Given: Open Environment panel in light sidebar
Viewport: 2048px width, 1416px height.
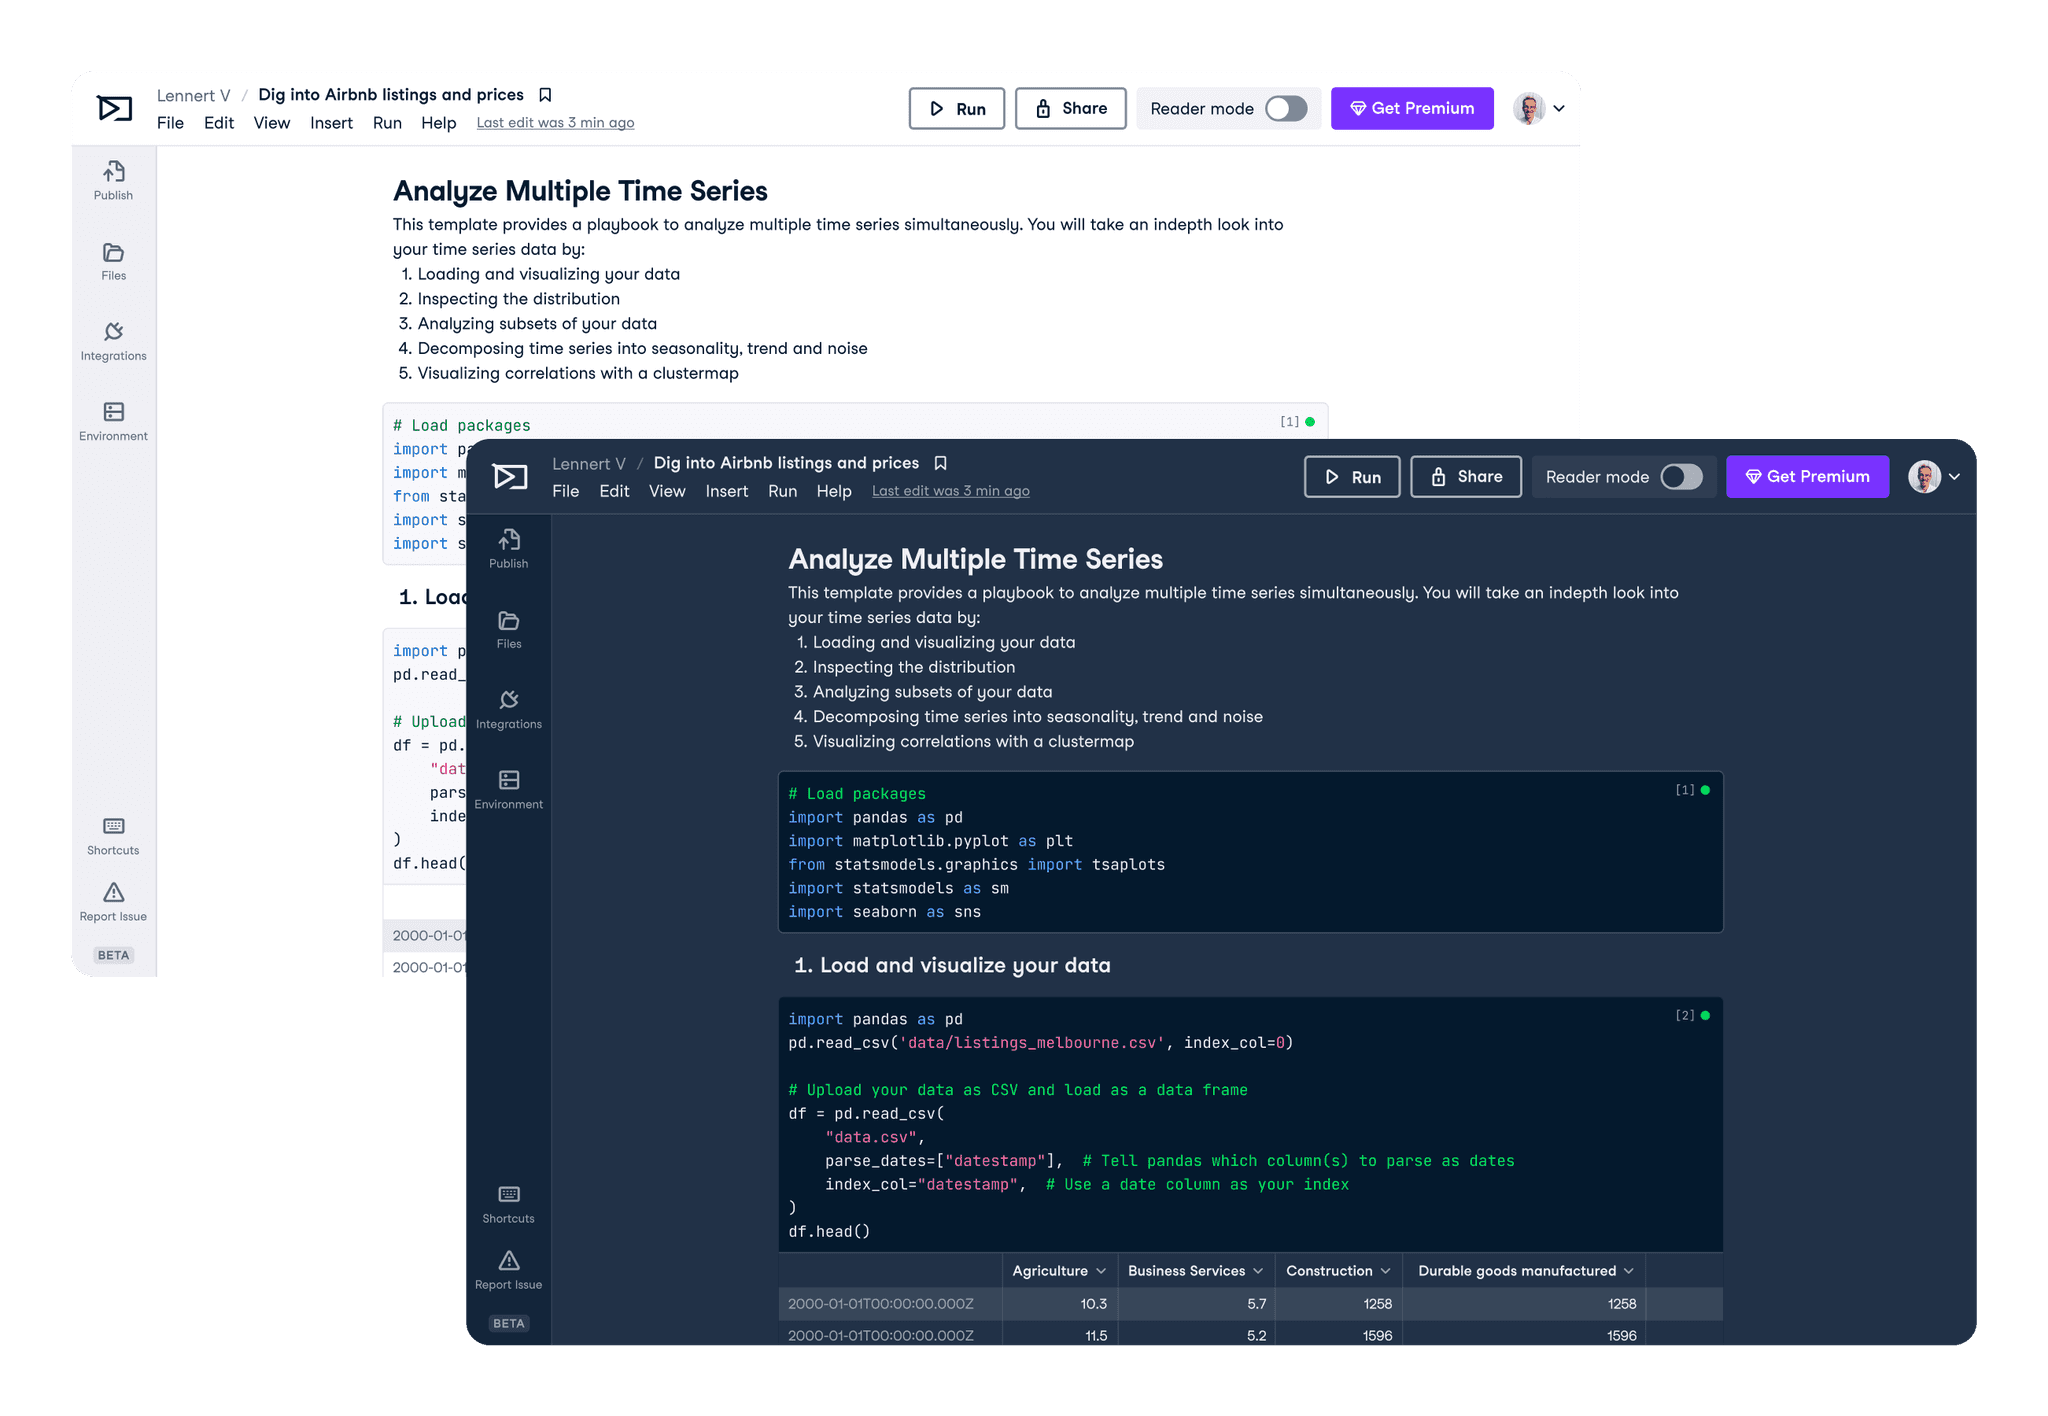Looking at the screenshot, I should coord(113,421).
